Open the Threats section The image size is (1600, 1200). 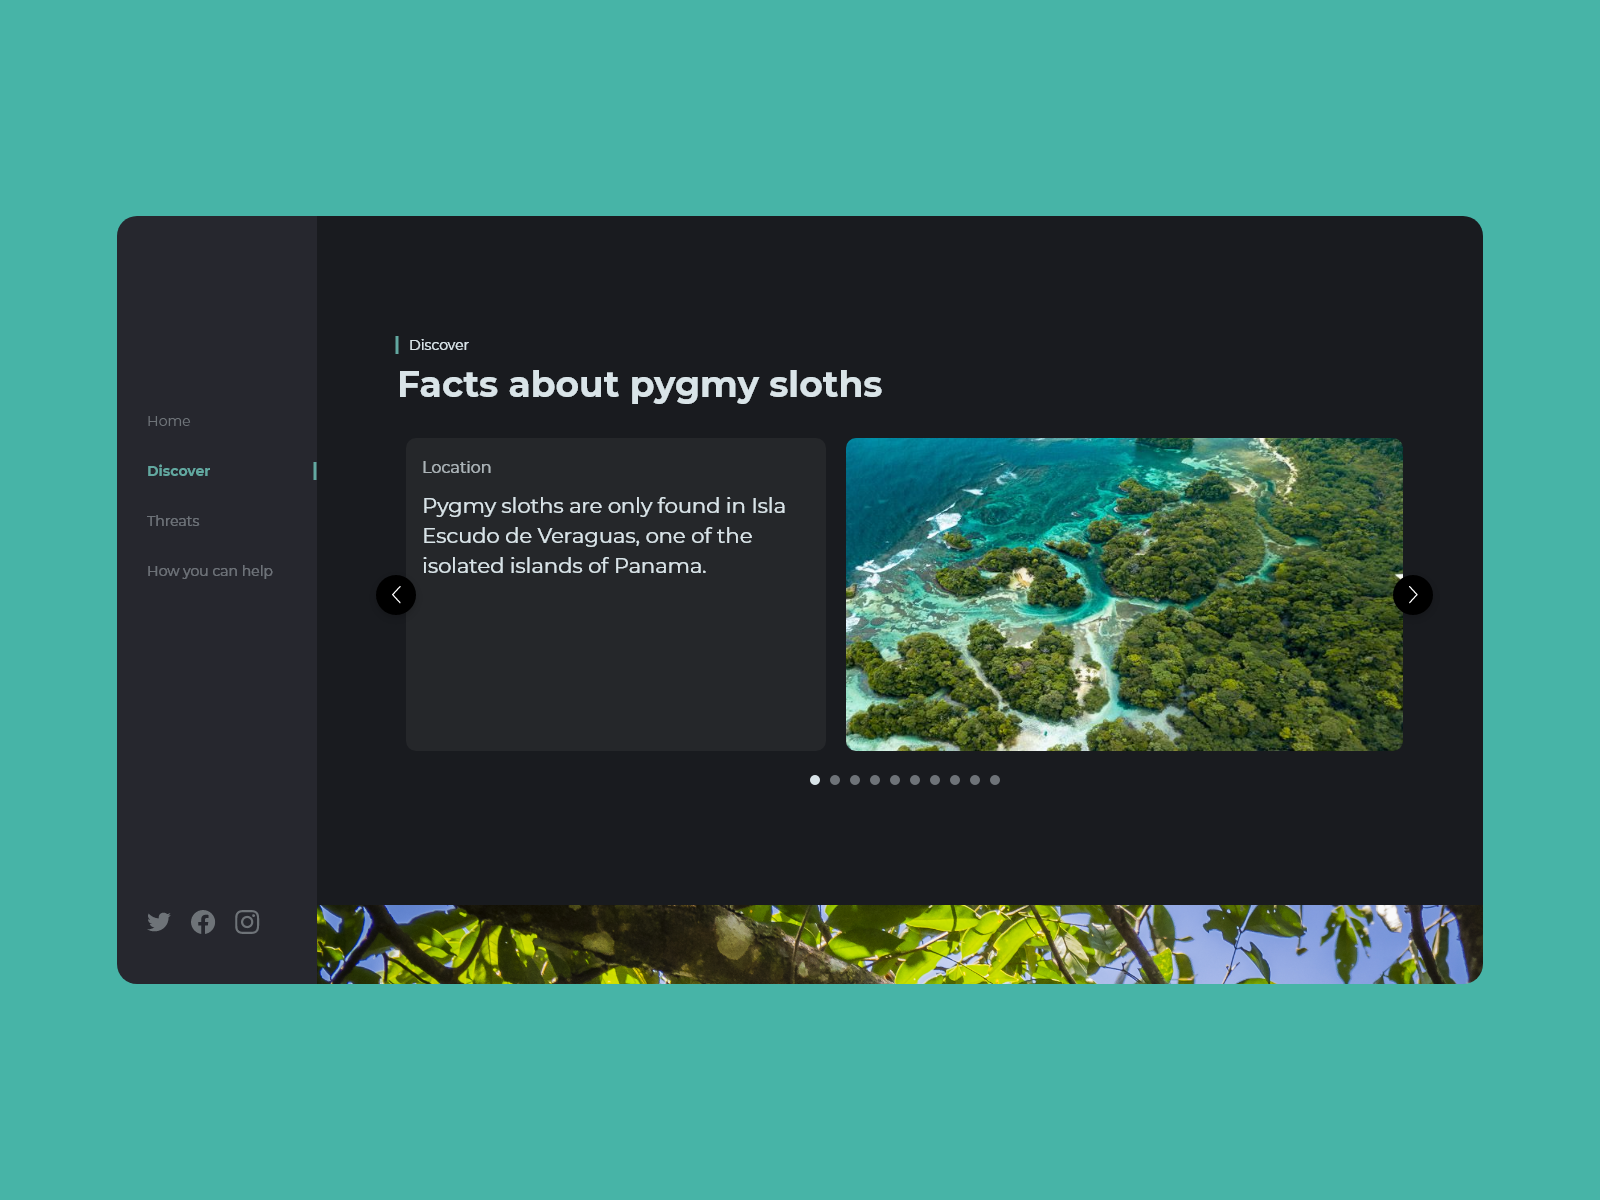point(173,521)
